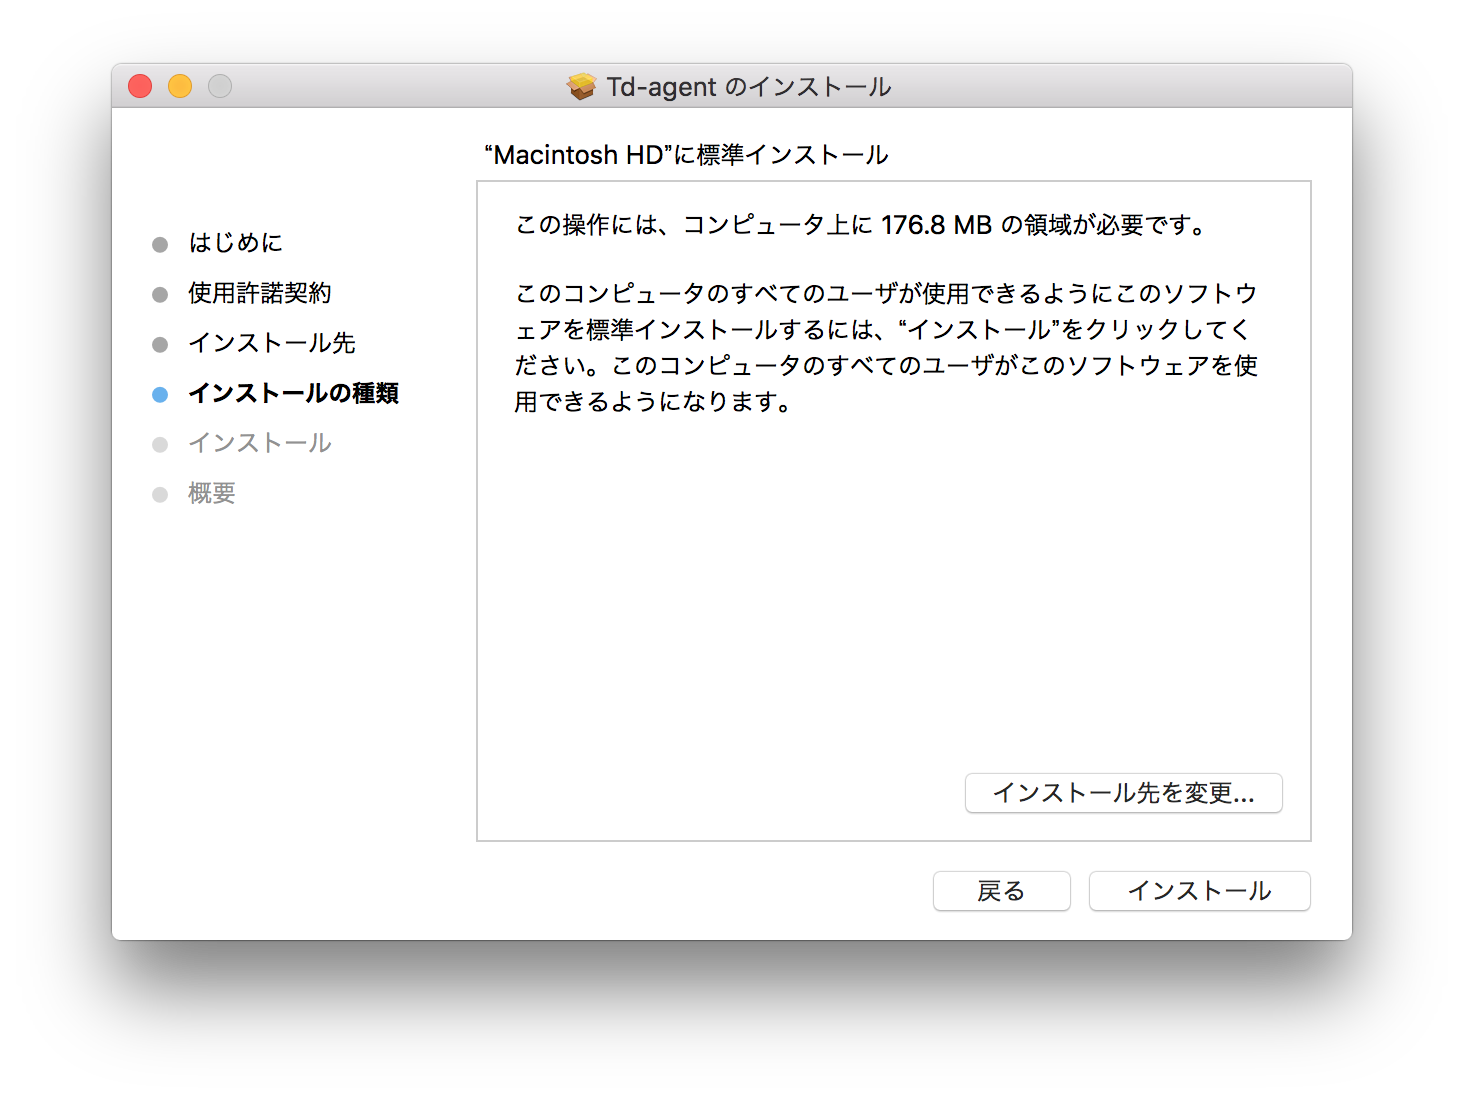
Task: Click the light bullet beside 概要
Action: [160, 495]
